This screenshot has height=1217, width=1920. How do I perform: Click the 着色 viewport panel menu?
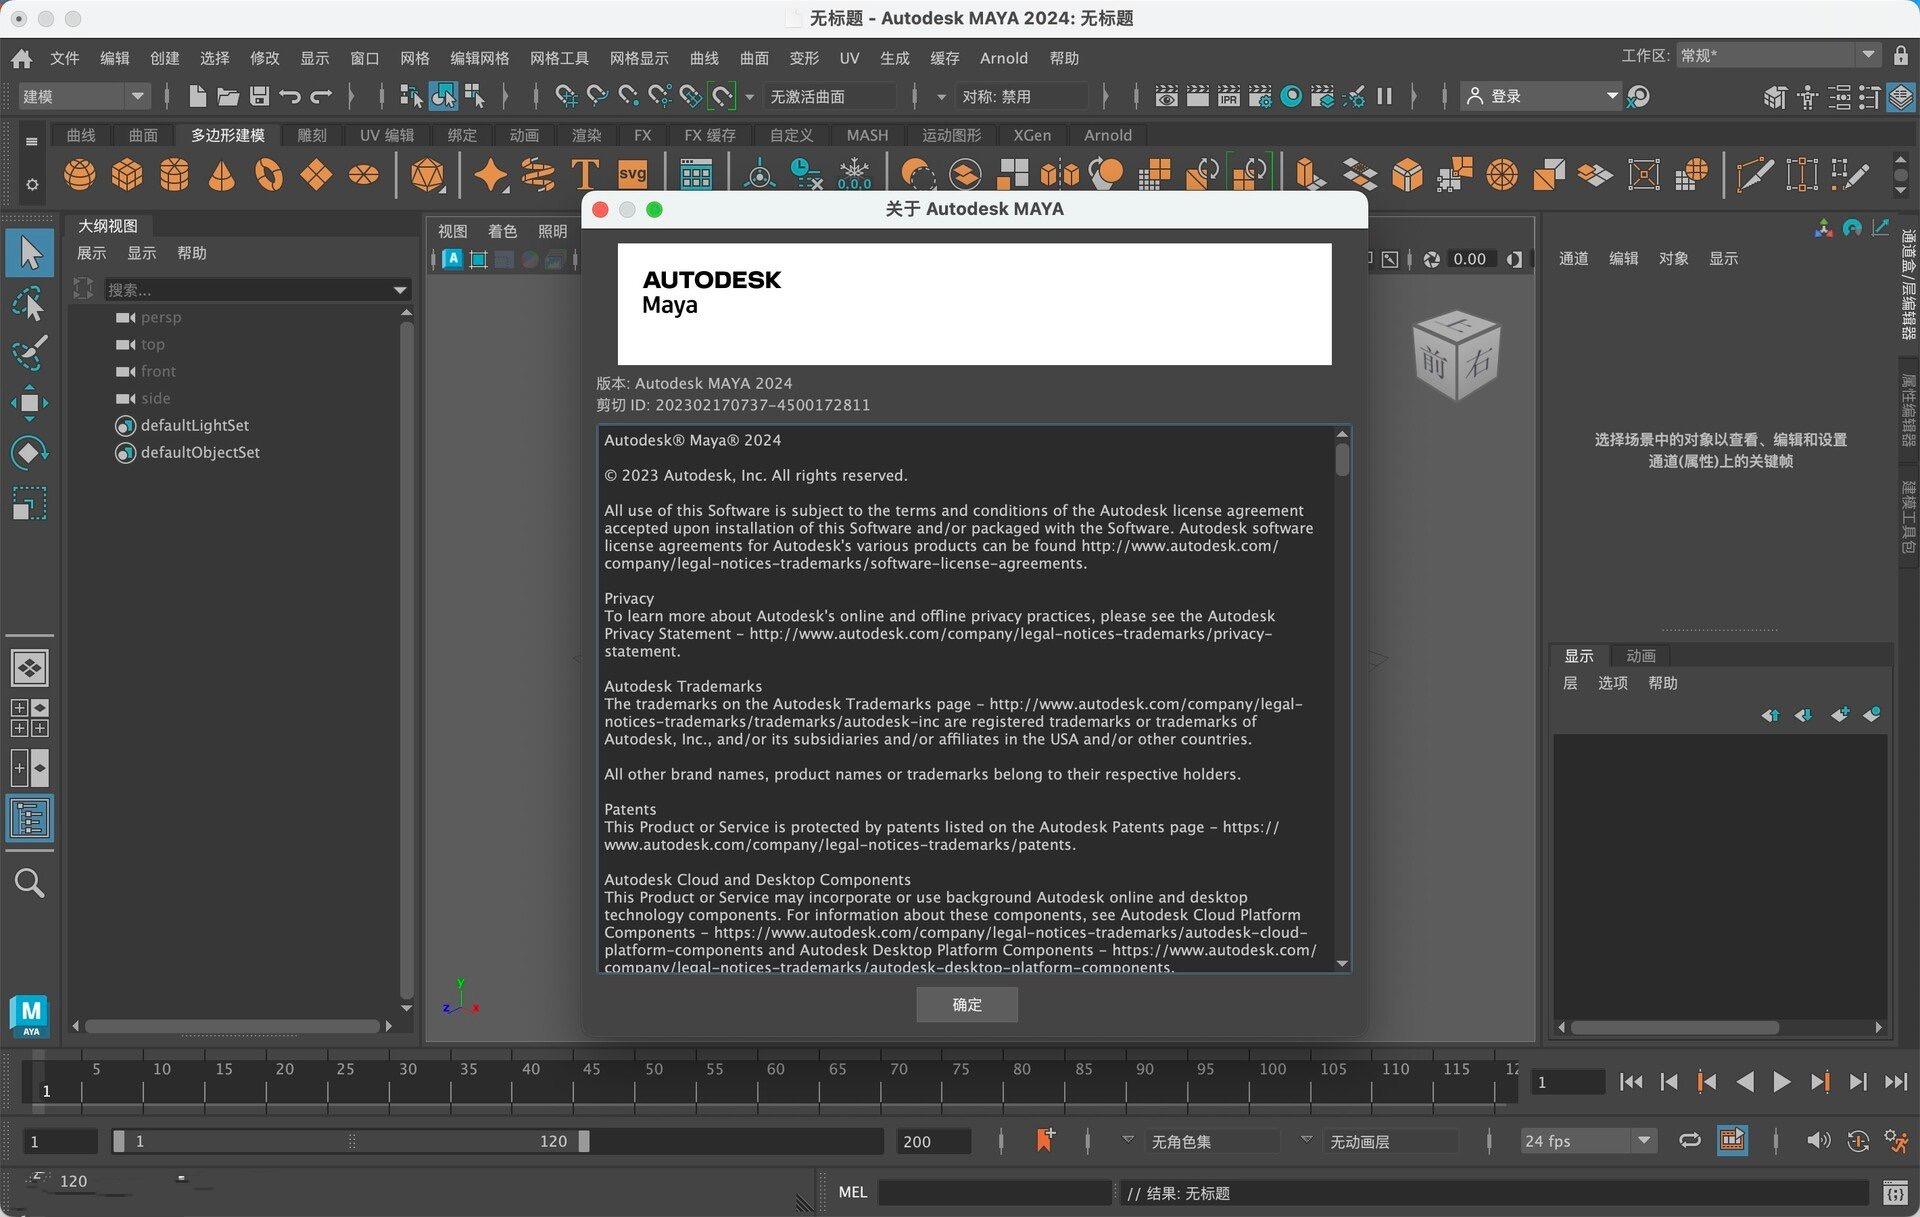click(502, 231)
